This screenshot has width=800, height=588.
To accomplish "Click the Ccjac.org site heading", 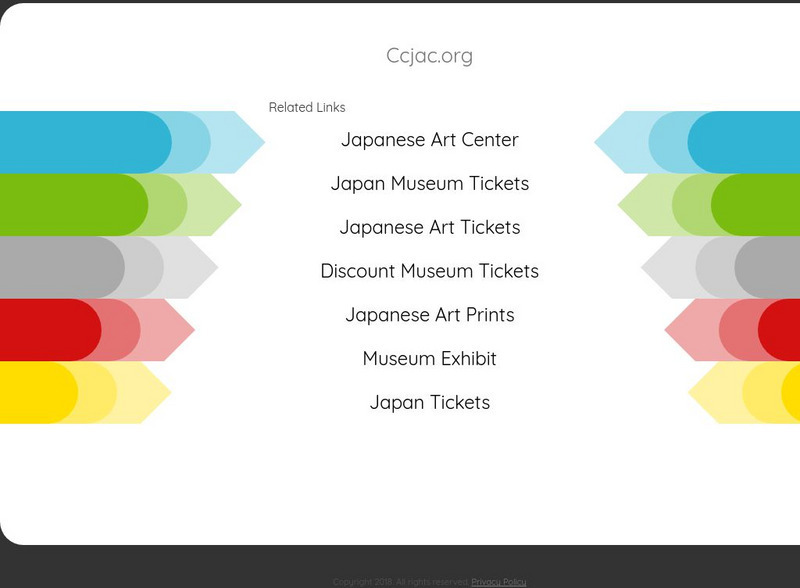I will (430, 56).
